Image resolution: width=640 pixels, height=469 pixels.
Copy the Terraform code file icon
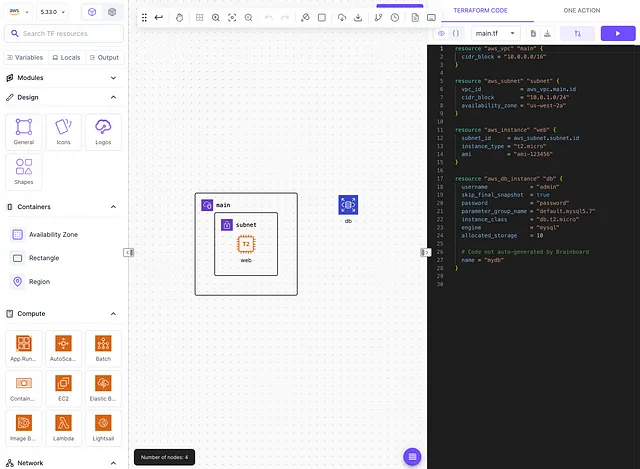pos(533,33)
